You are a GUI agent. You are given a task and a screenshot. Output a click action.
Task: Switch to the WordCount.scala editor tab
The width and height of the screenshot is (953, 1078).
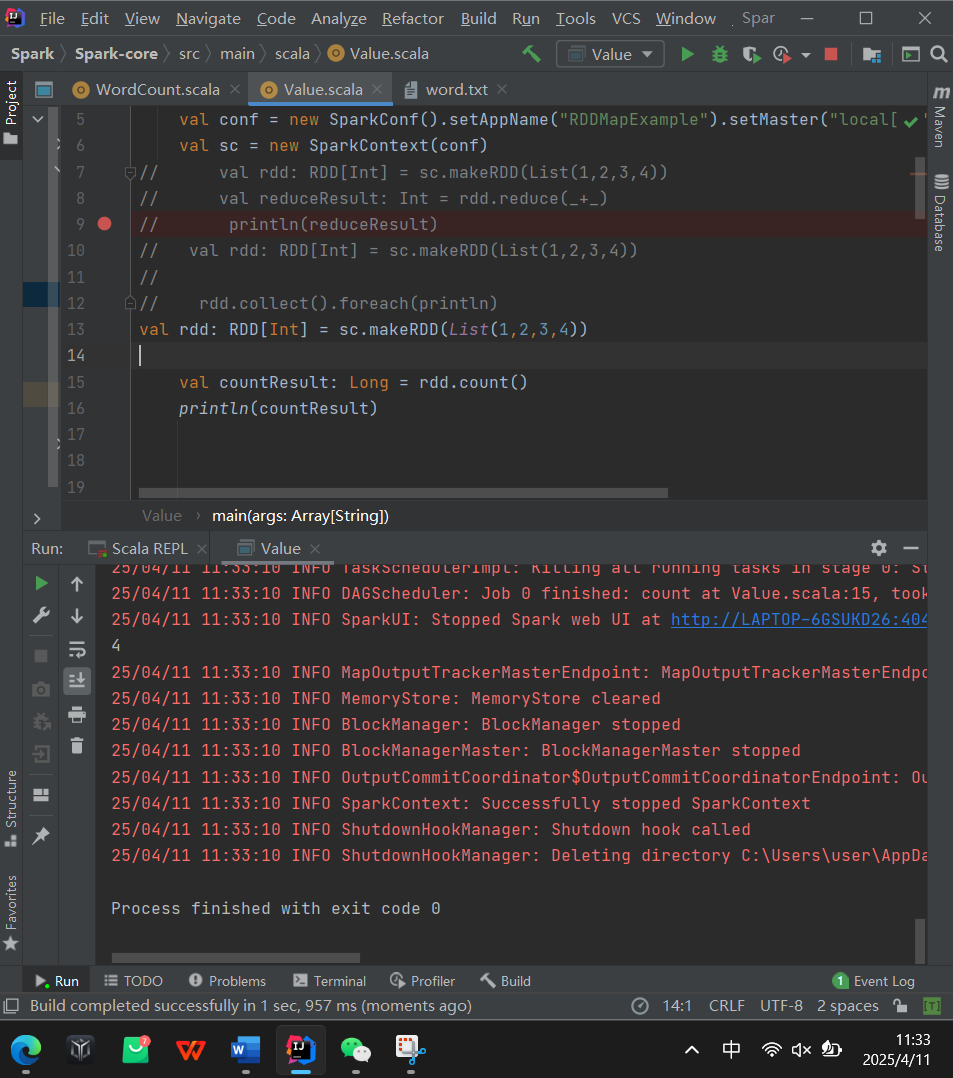[157, 89]
